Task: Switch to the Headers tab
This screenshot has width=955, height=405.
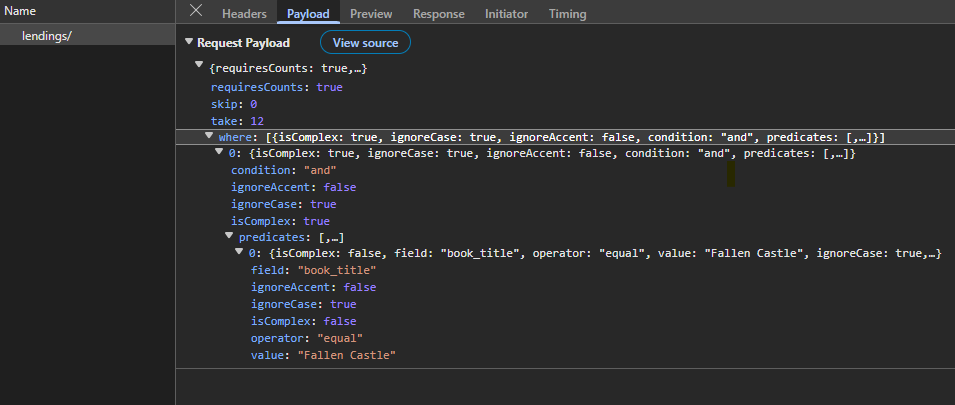Action: (244, 13)
